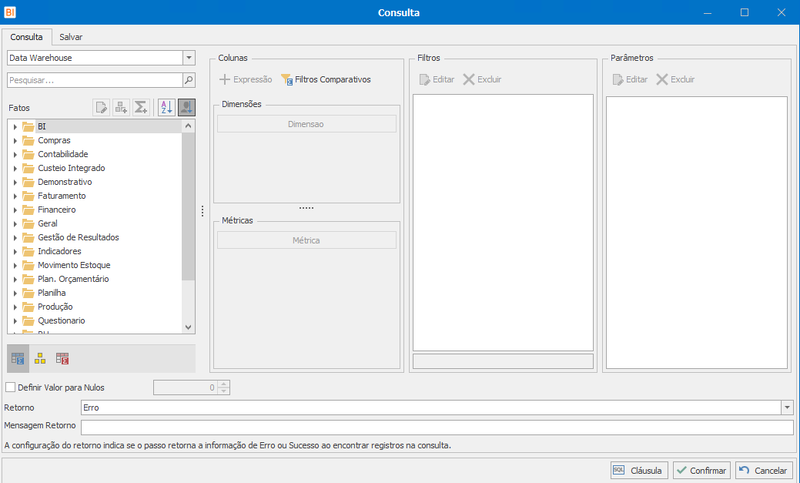Select the Indicadores folder in tree
The image size is (800, 483).
pos(59,251)
